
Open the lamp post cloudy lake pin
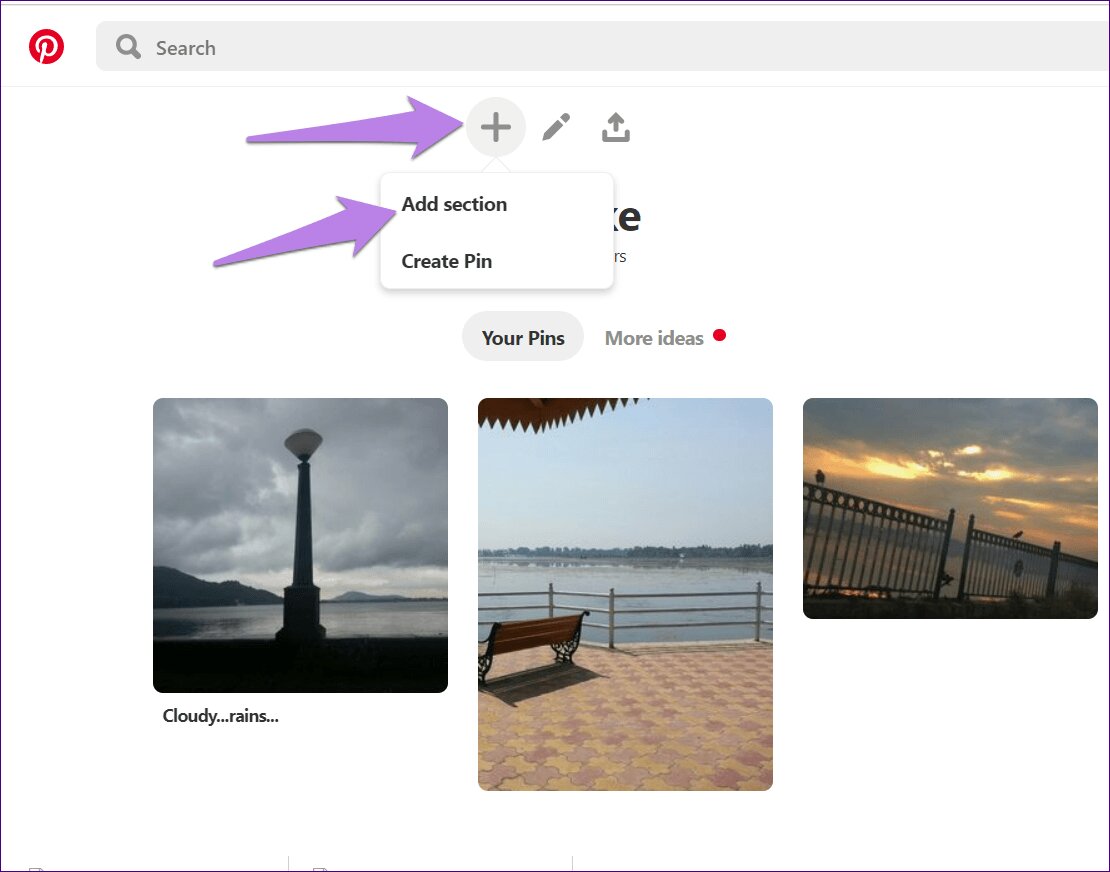[300, 545]
